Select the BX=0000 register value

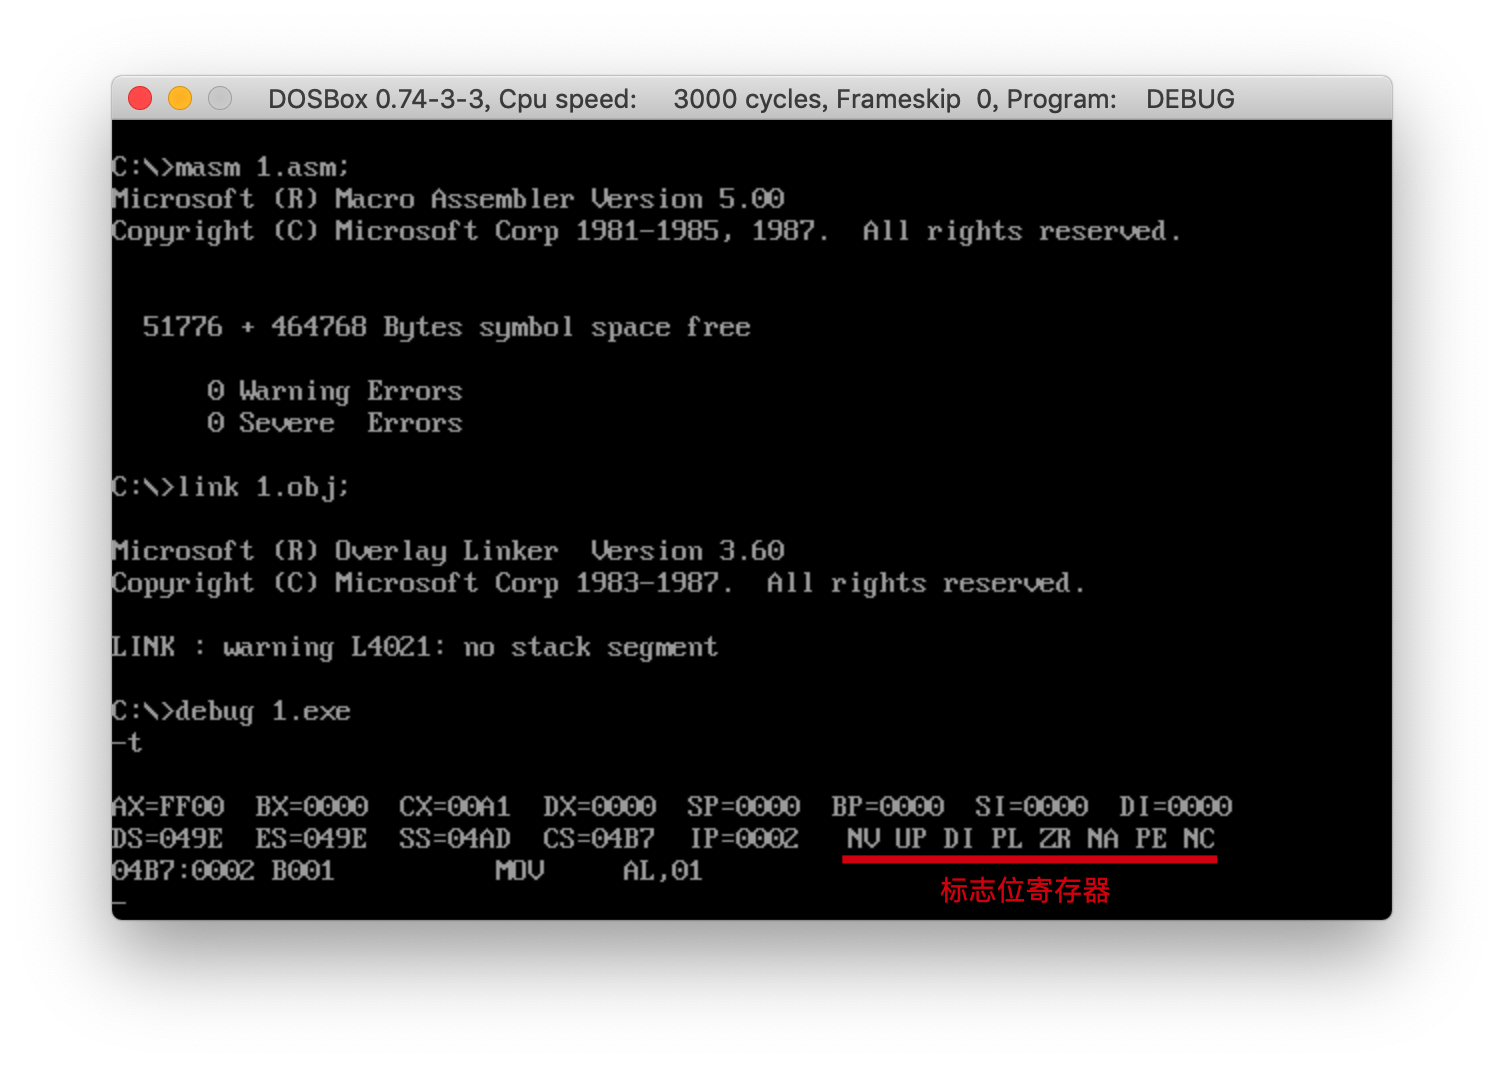tap(312, 806)
